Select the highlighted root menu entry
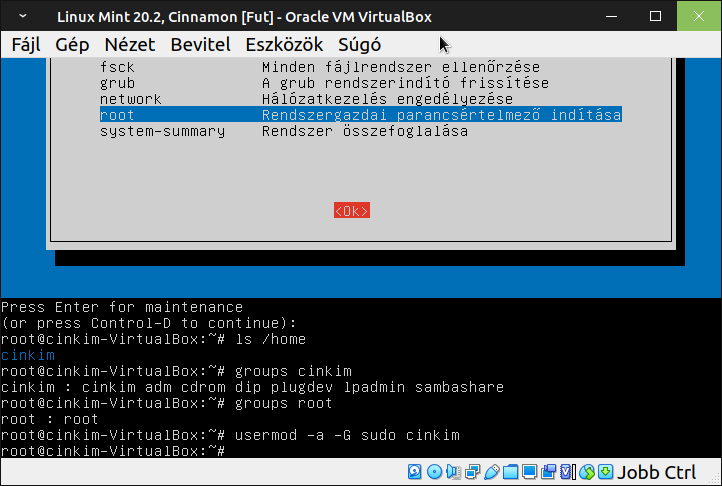 pos(361,115)
